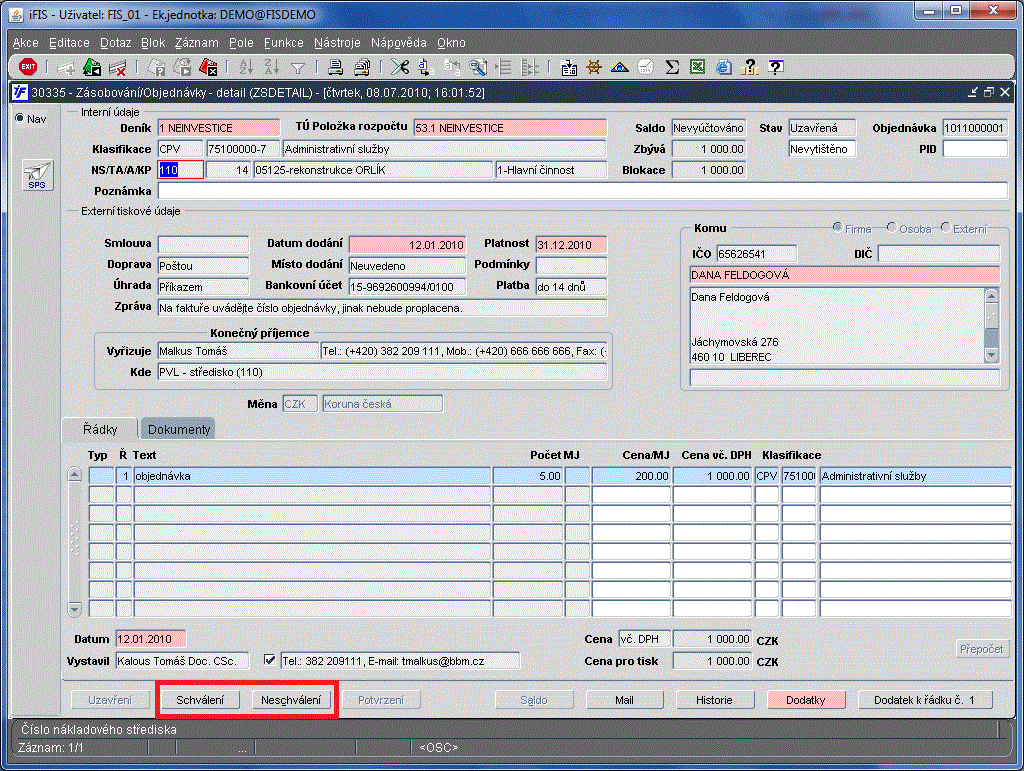Click the ship wheel toolbar icon
The height and width of the screenshot is (771, 1024).
coord(595,67)
